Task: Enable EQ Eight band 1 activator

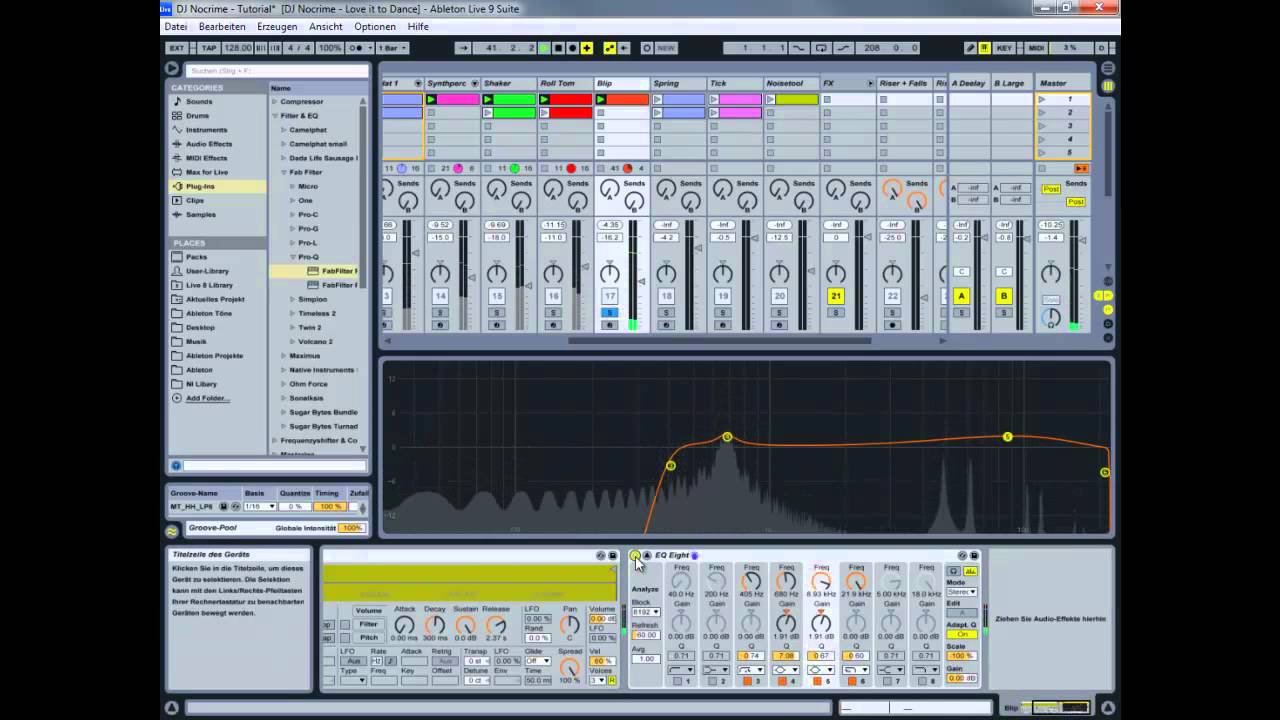Action: pyautogui.click(x=677, y=682)
